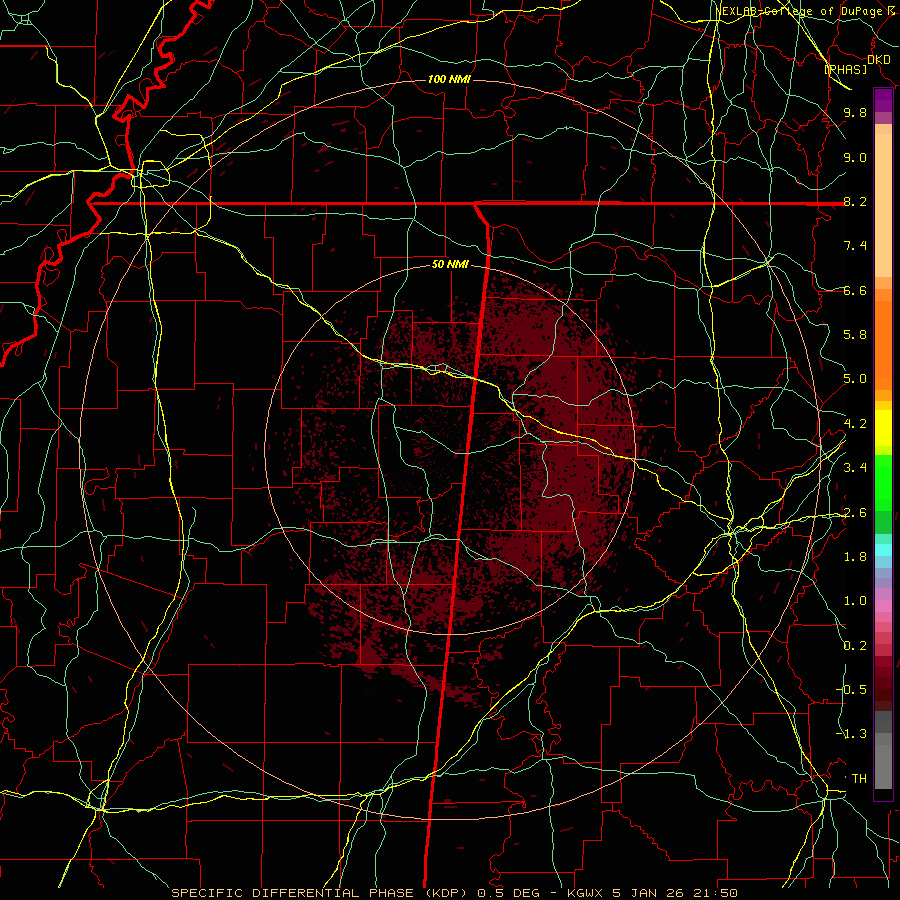Click the 7.4 value on the scale
The width and height of the screenshot is (900, 900).
click(855, 246)
